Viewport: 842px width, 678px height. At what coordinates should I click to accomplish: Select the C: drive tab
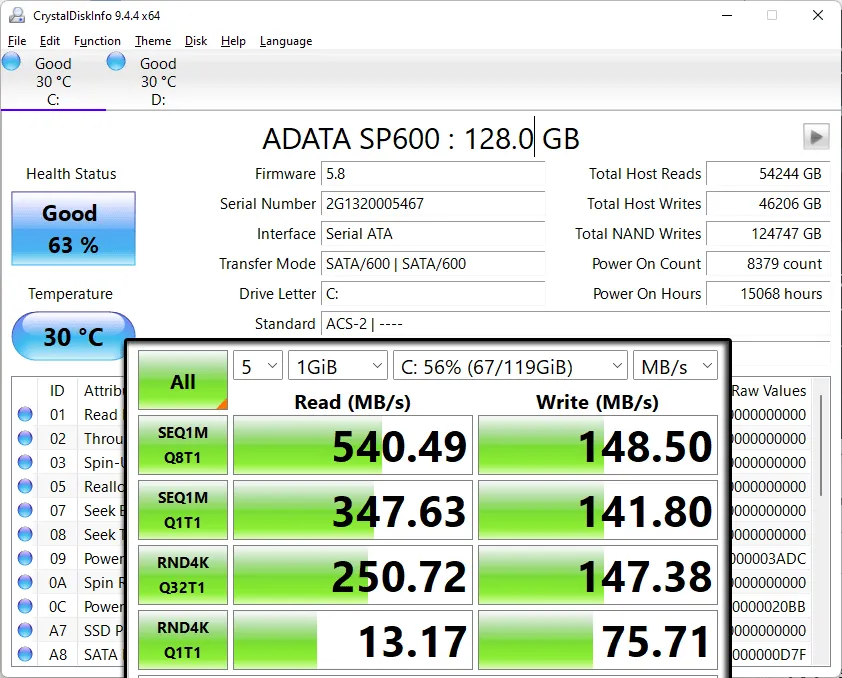point(53,81)
